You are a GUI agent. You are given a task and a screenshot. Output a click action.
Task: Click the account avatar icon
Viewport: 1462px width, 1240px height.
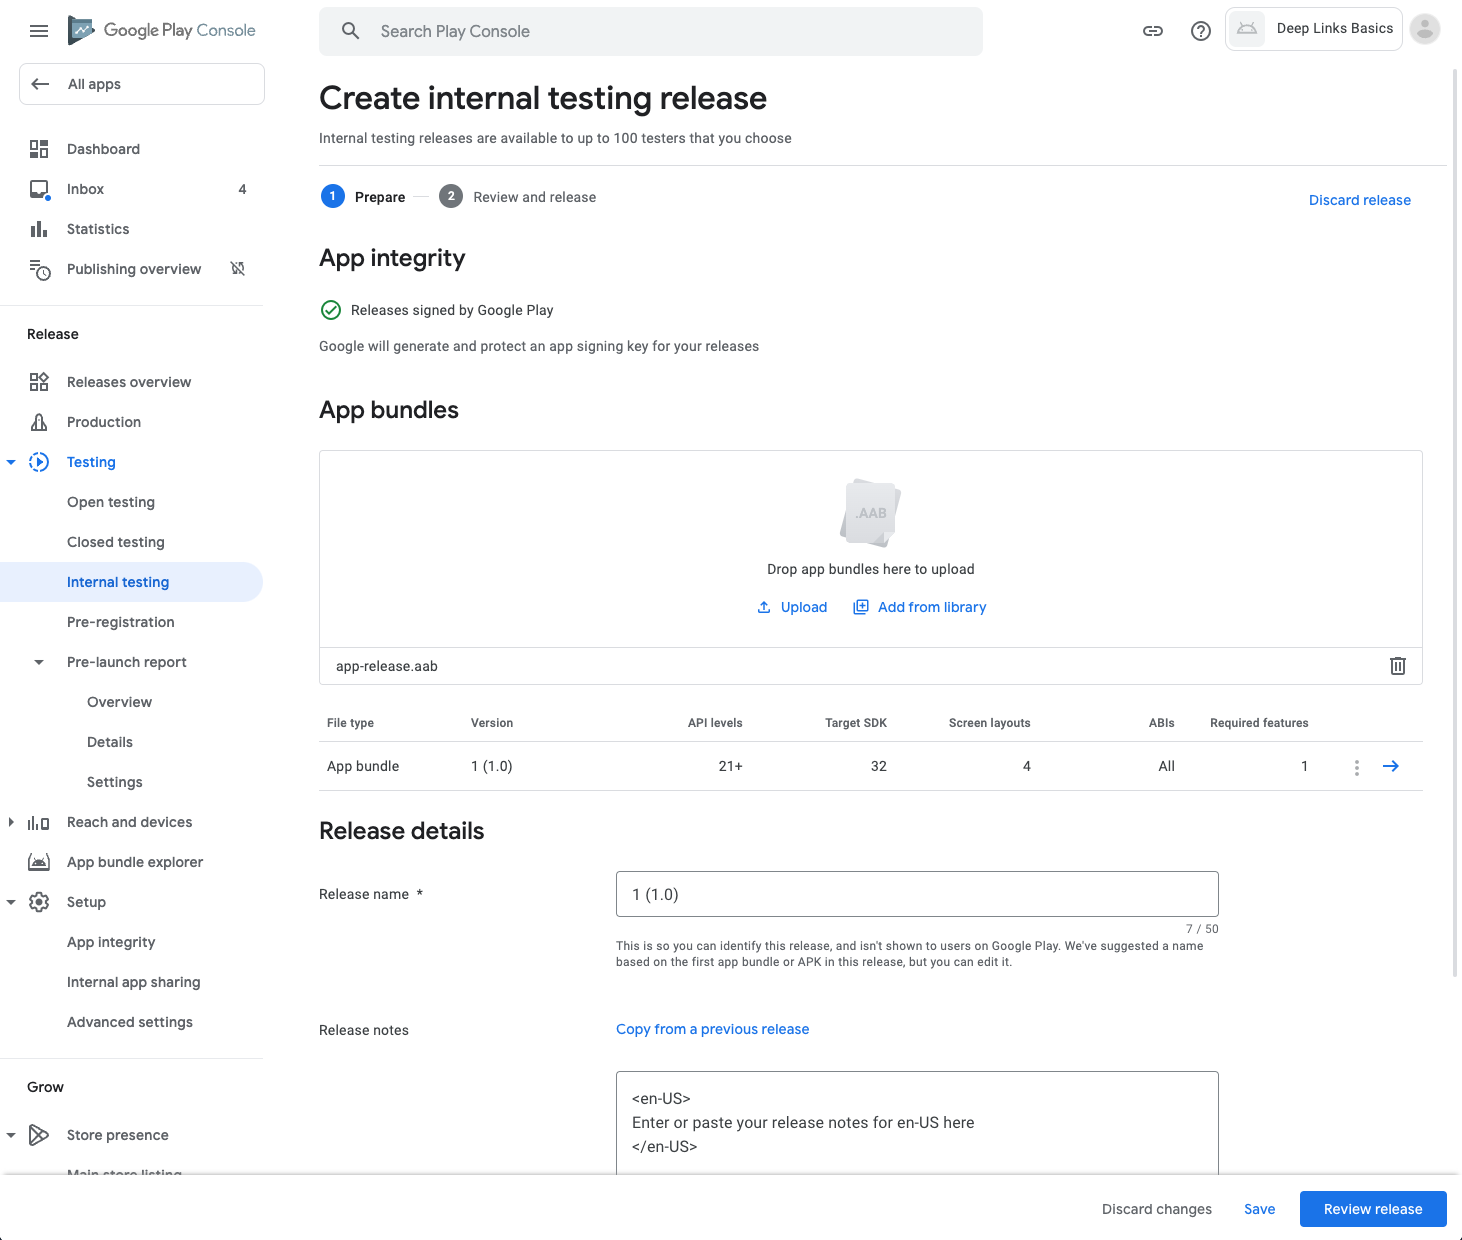pyautogui.click(x=1424, y=30)
